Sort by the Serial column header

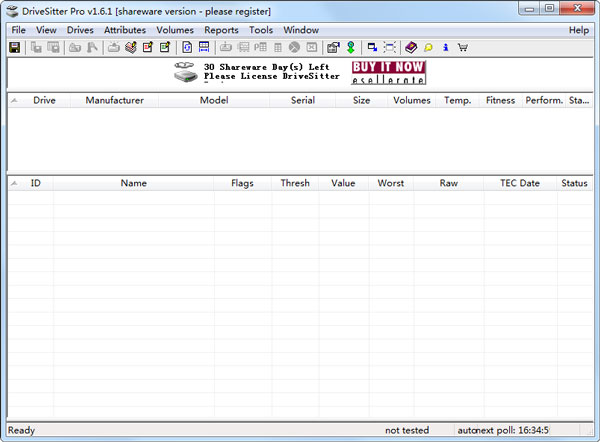tap(303, 100)
